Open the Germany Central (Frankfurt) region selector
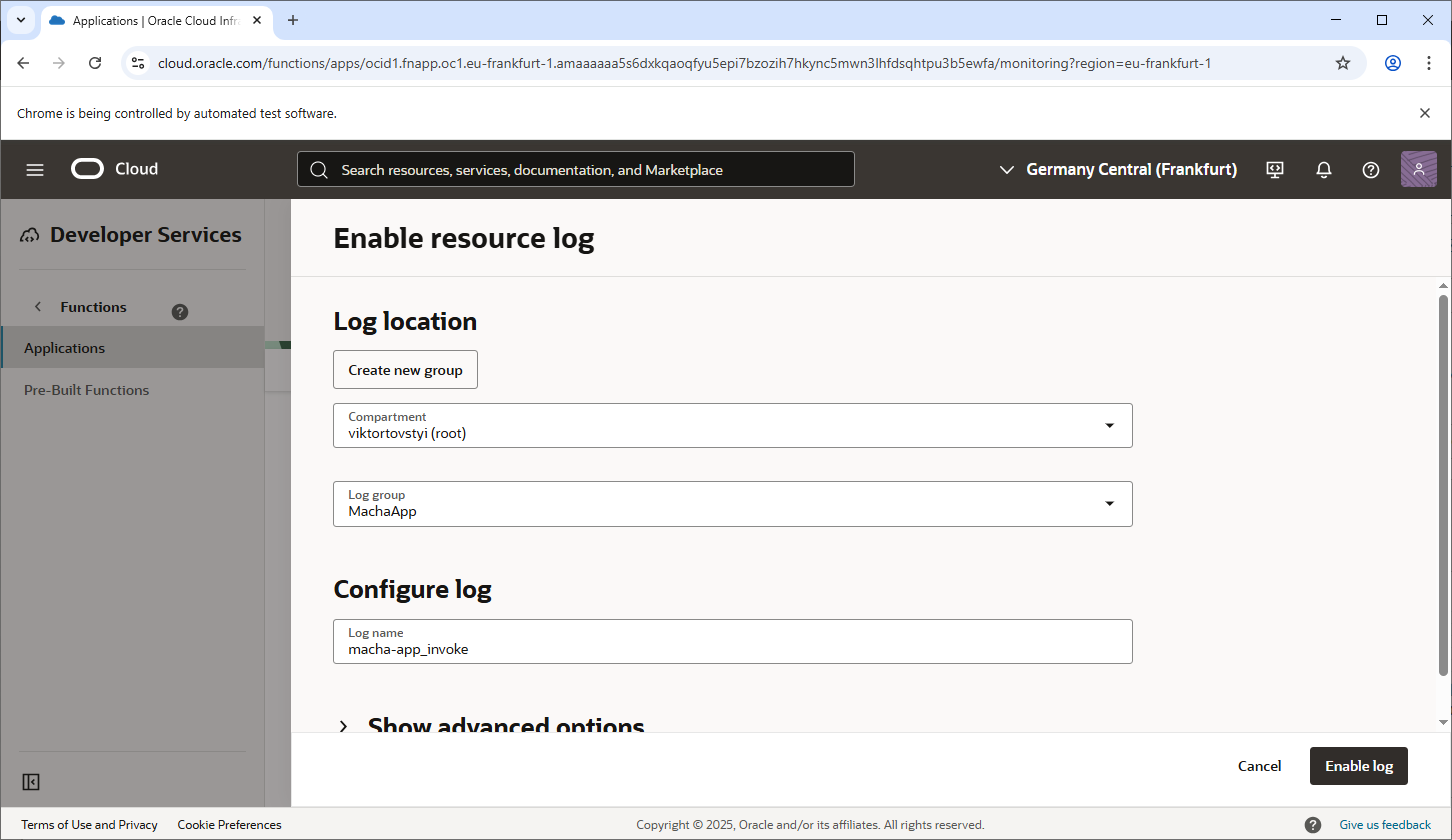This screenshot has width=1452, height=840. coord(1118,170)
